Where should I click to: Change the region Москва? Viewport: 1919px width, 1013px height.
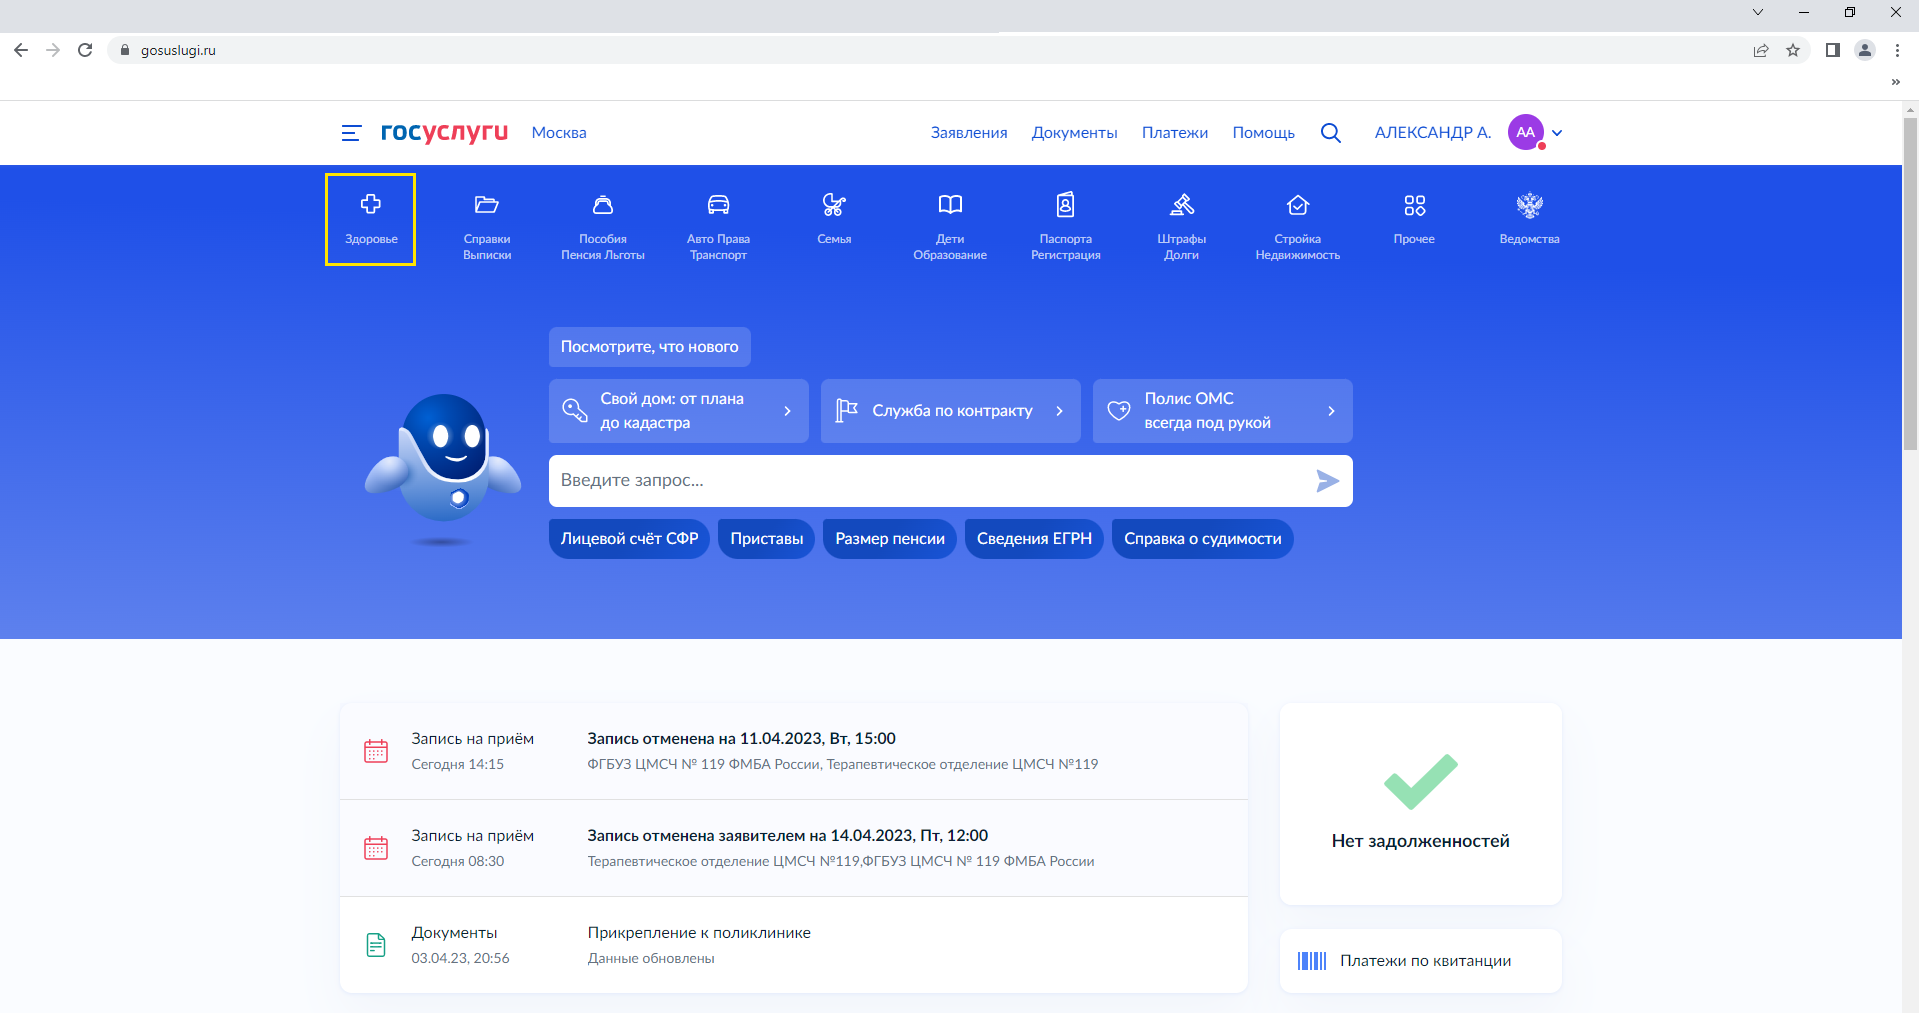point(559,133)
